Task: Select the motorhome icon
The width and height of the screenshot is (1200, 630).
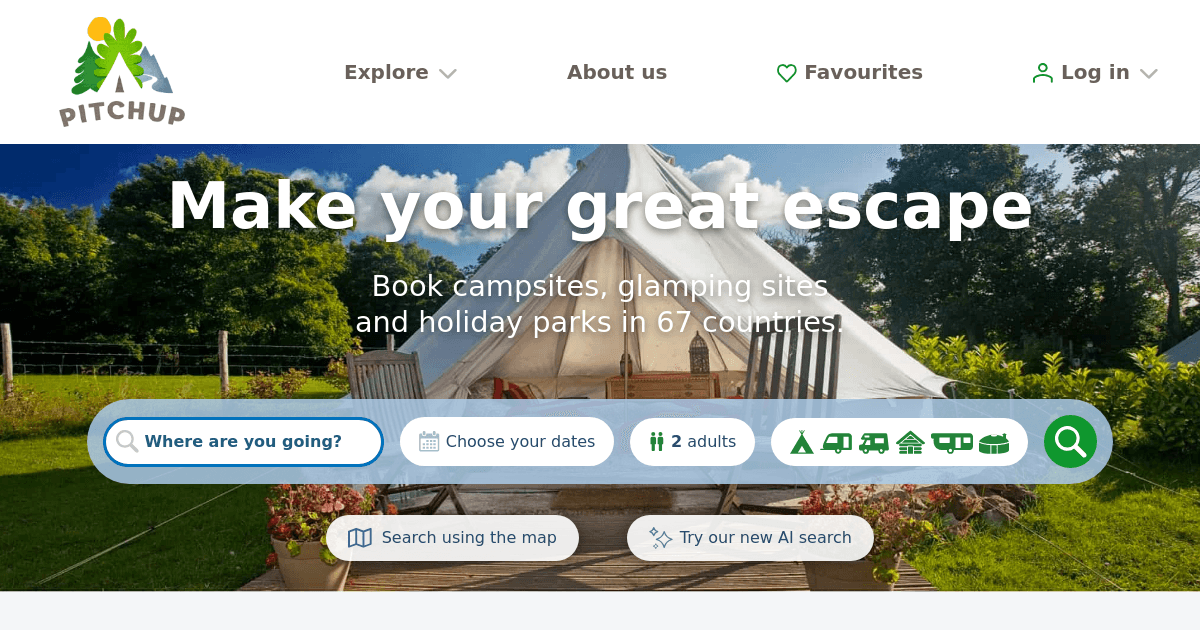Action: [x=873, y=442]
